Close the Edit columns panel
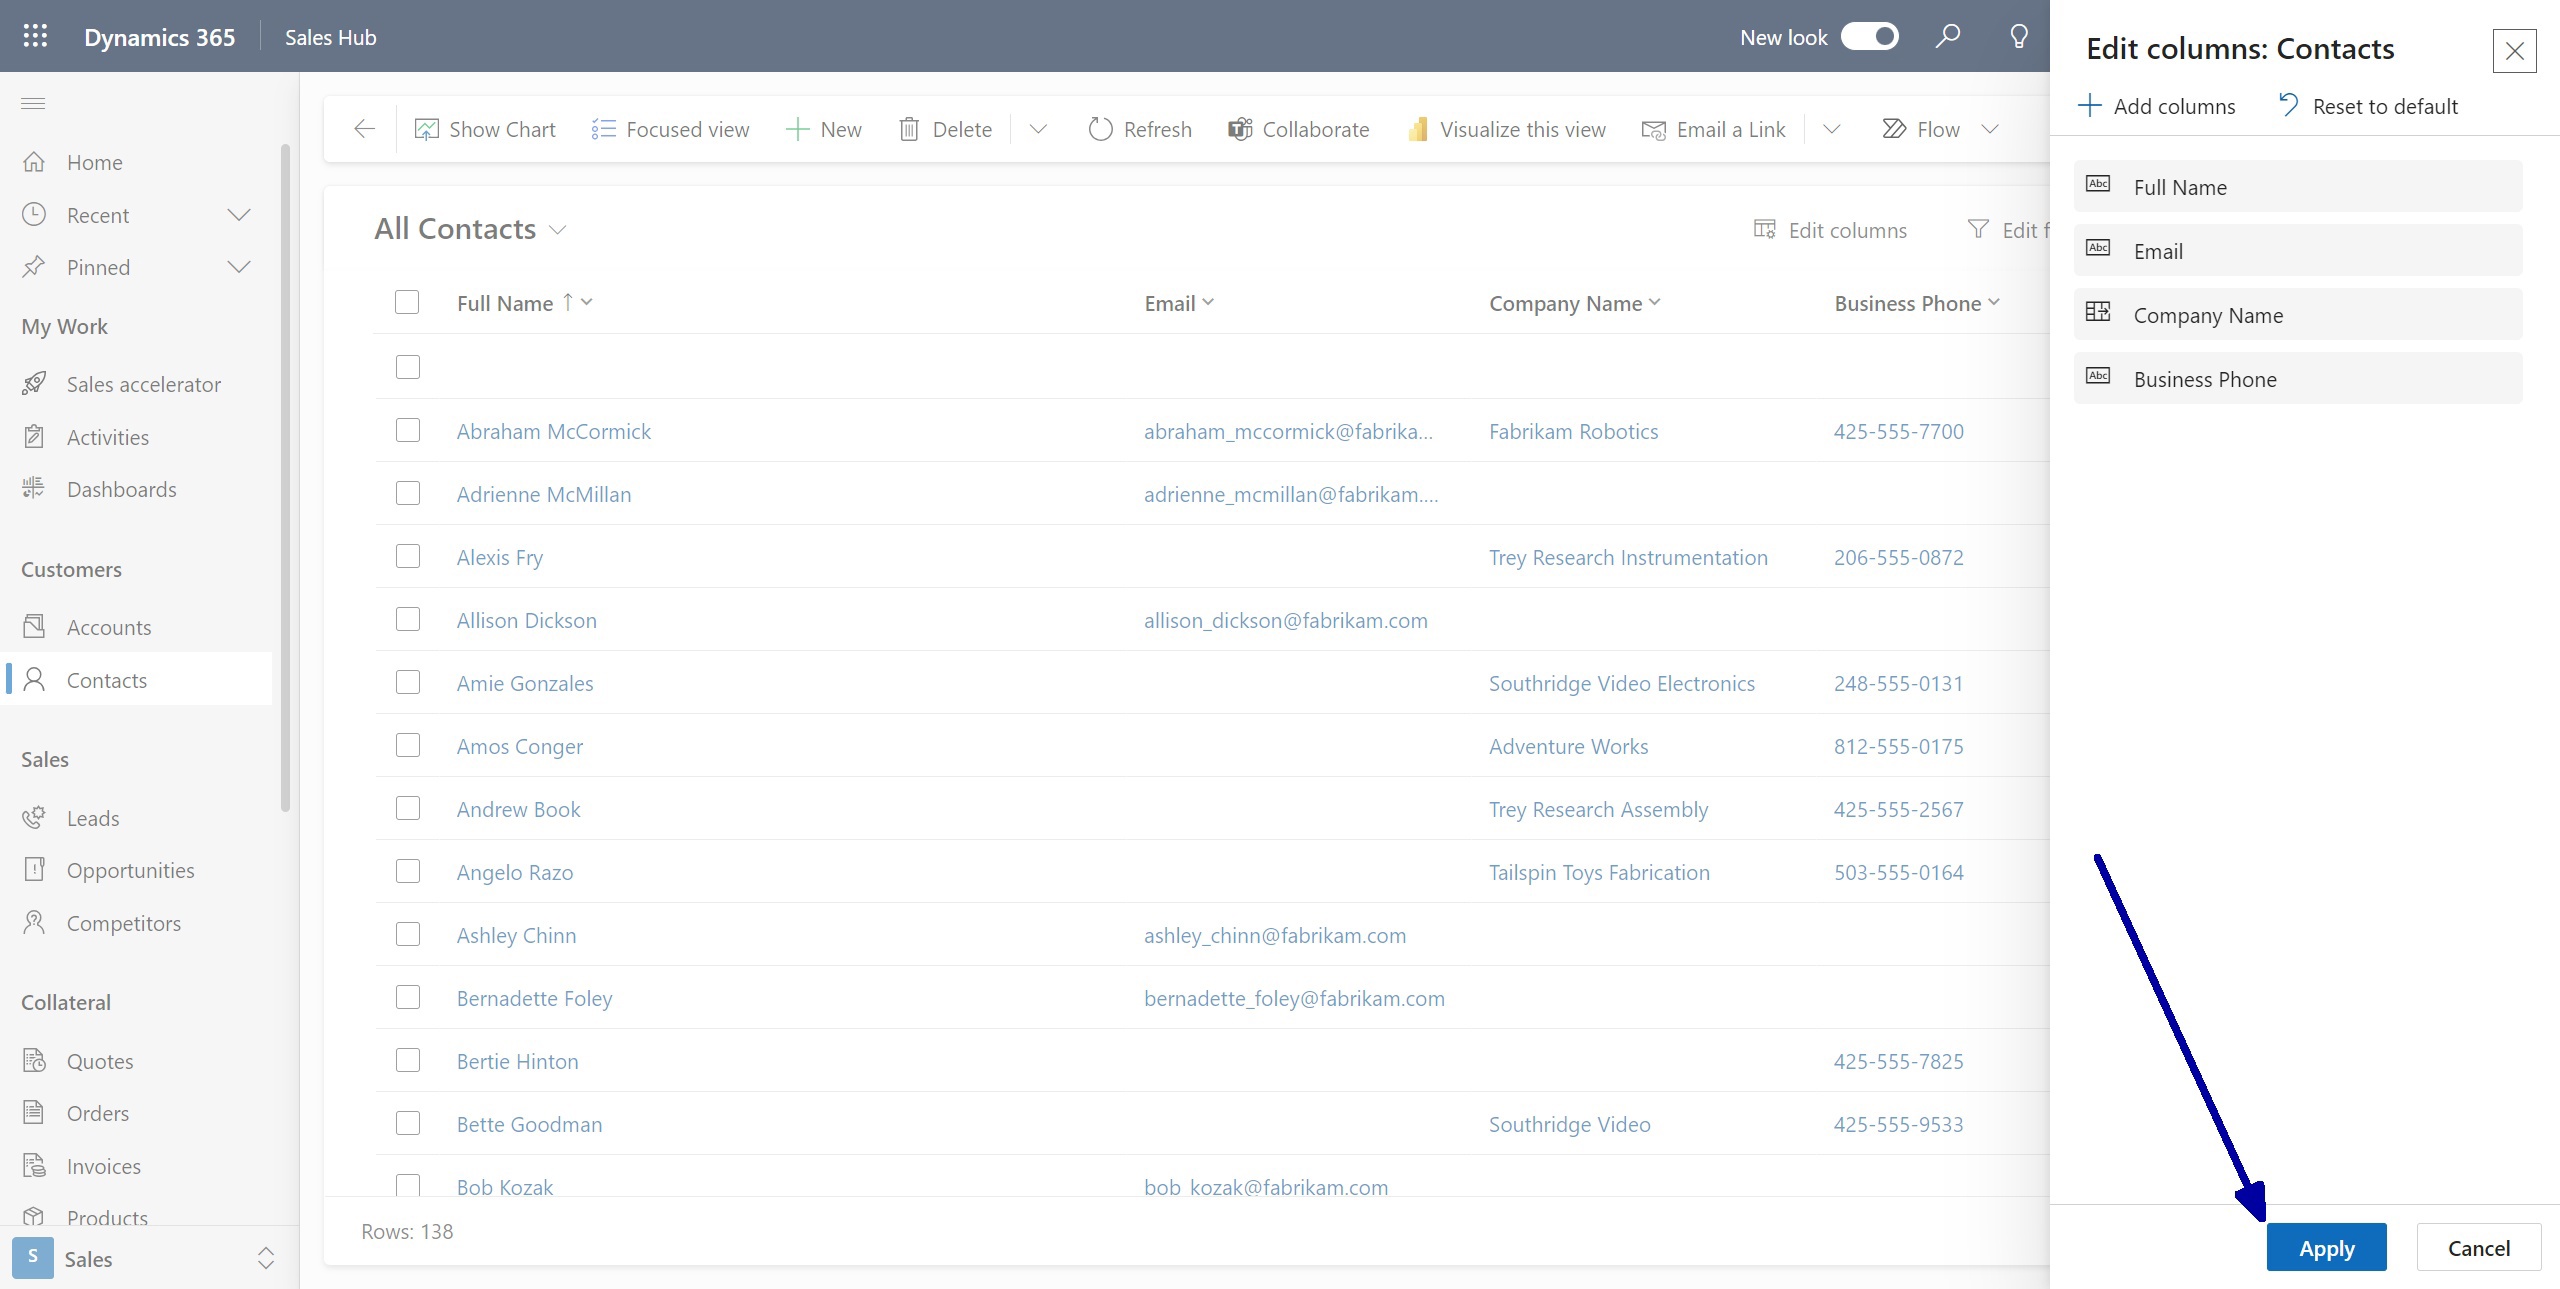 coord(2515,51)
